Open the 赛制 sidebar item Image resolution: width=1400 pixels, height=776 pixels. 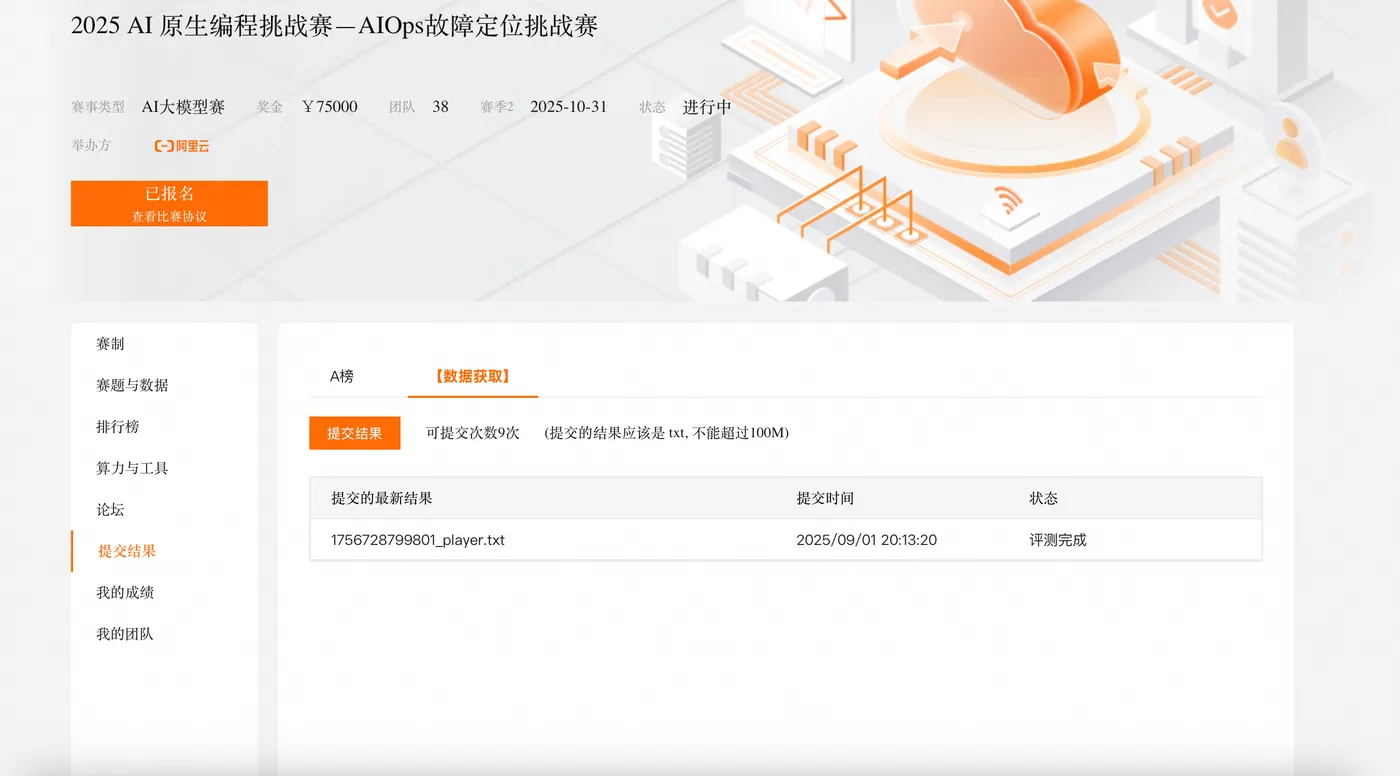(x=110, y=344)
